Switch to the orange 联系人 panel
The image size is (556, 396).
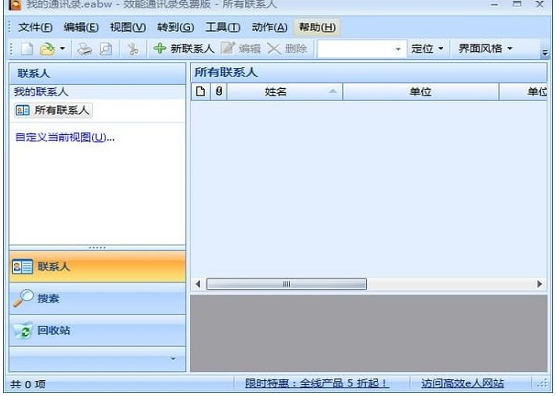[x=97, y=267]
